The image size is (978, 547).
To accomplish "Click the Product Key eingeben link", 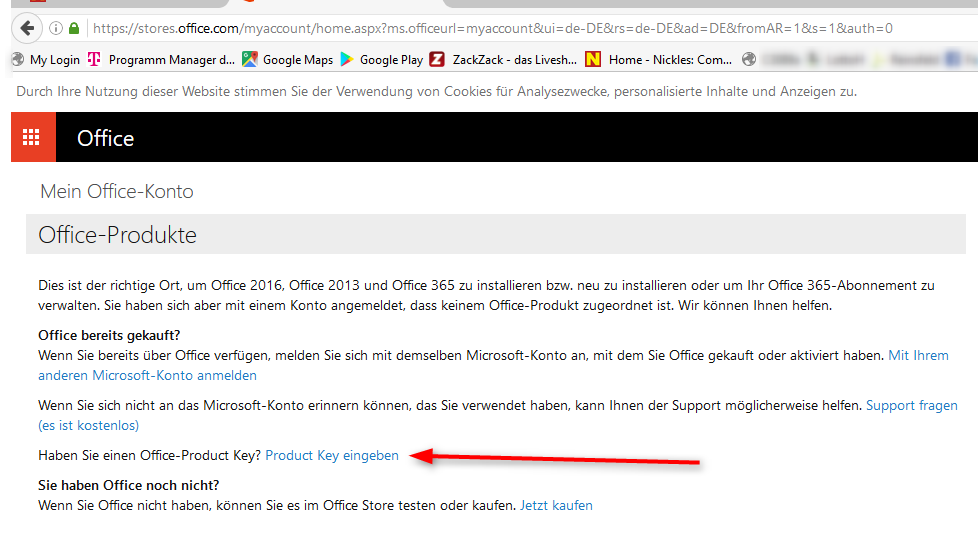I will 332,456.
